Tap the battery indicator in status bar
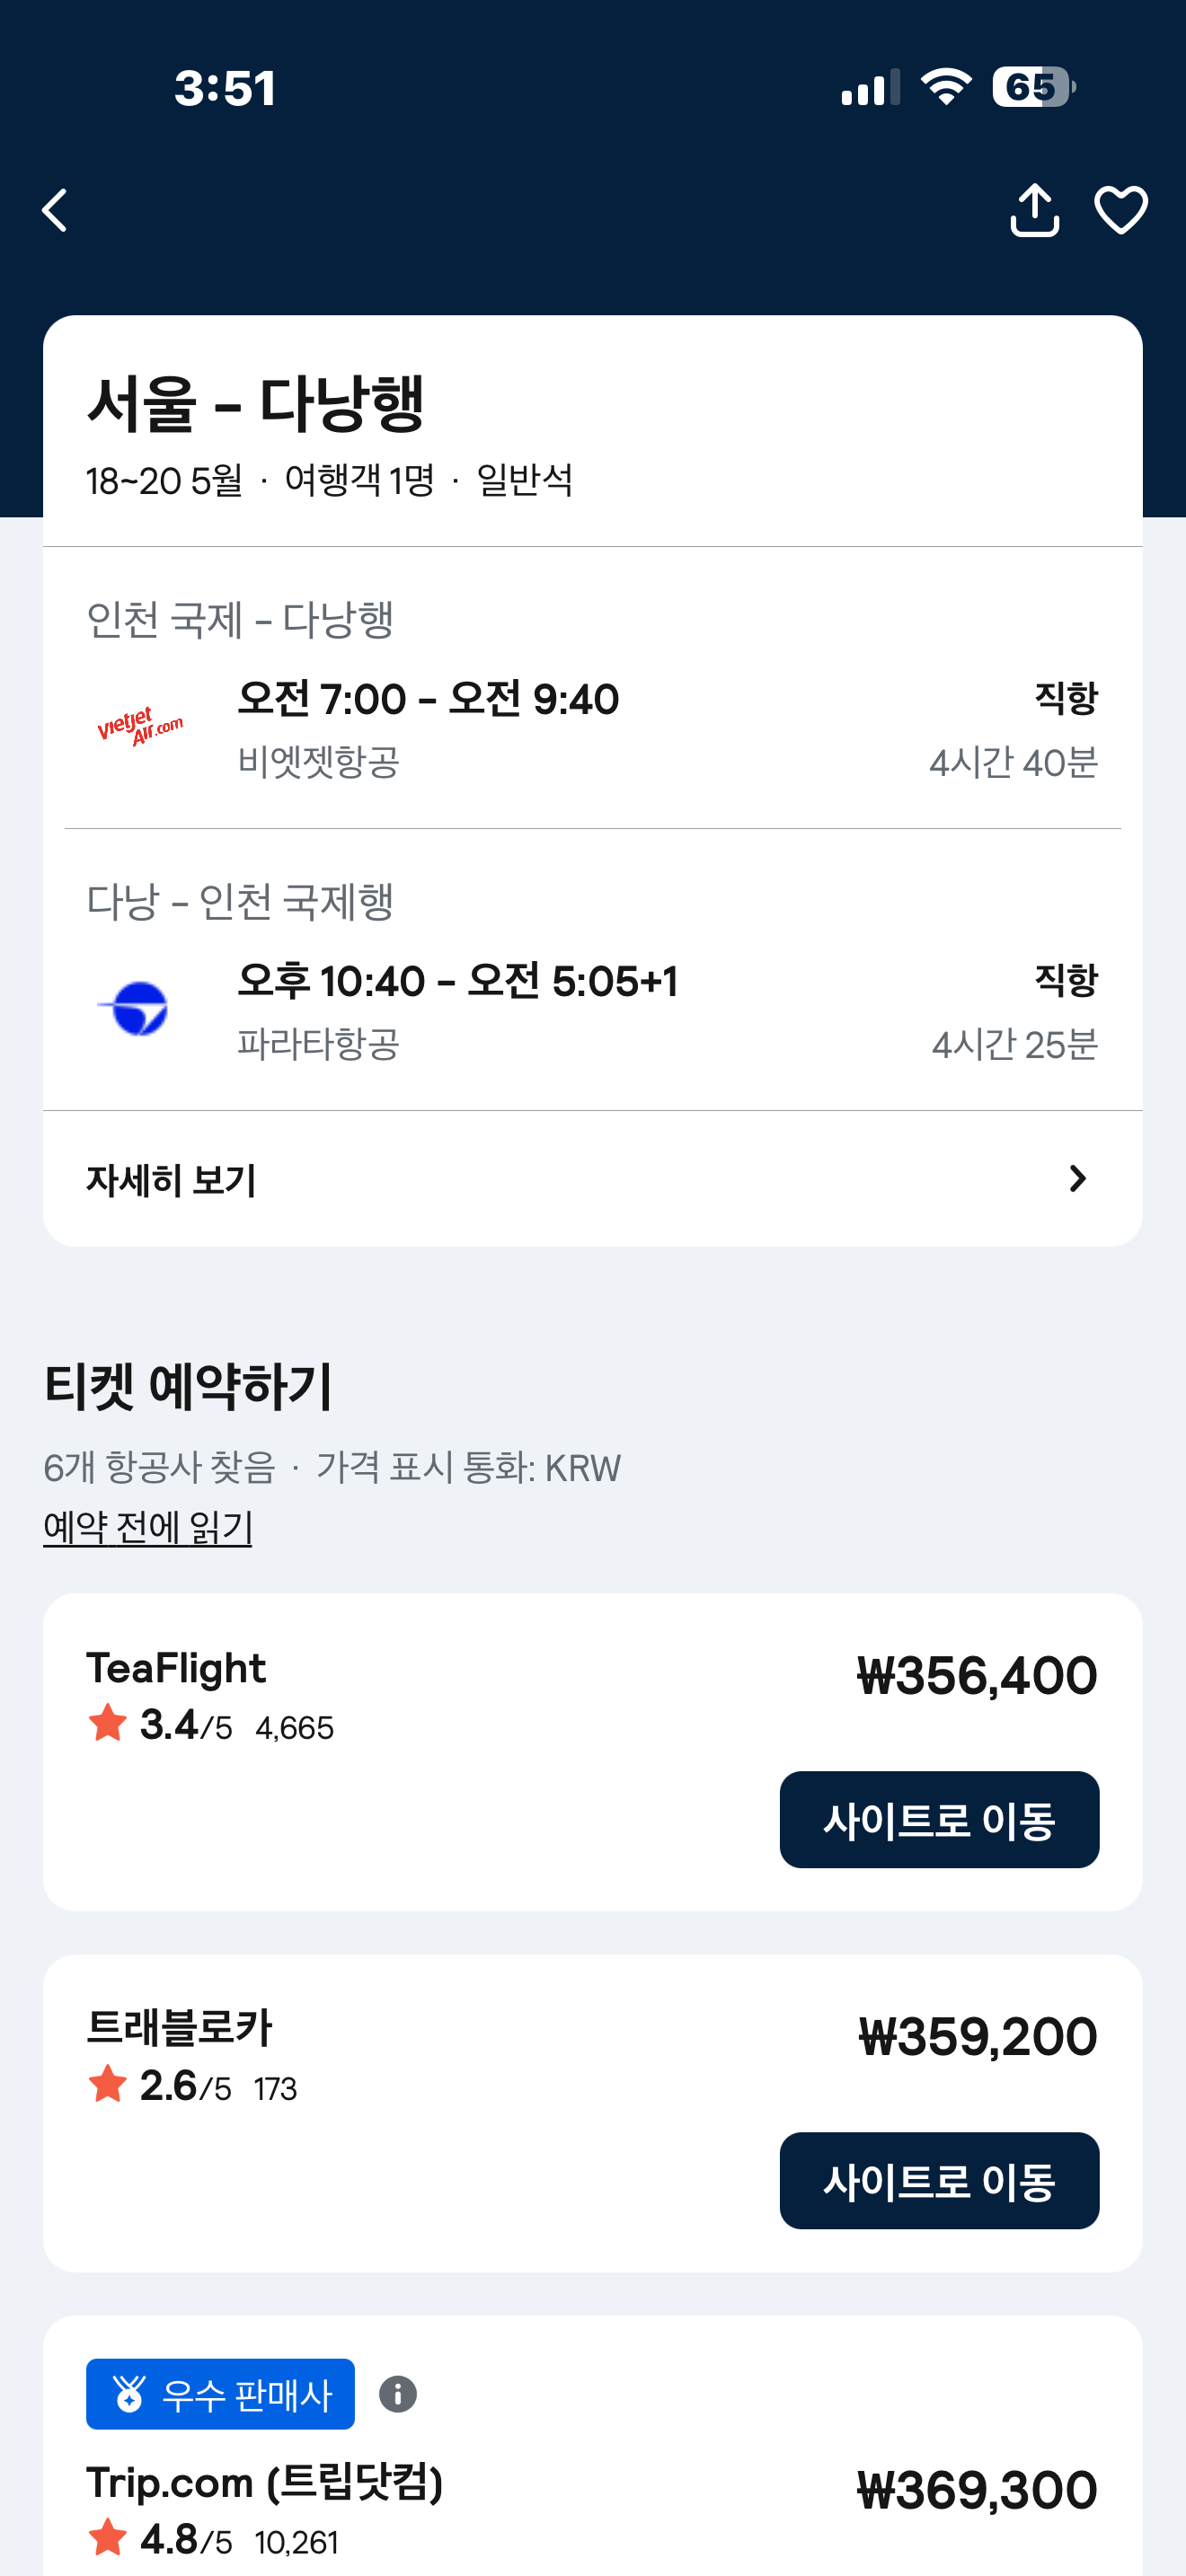1186x2576 pixels. pos(1033,87)
